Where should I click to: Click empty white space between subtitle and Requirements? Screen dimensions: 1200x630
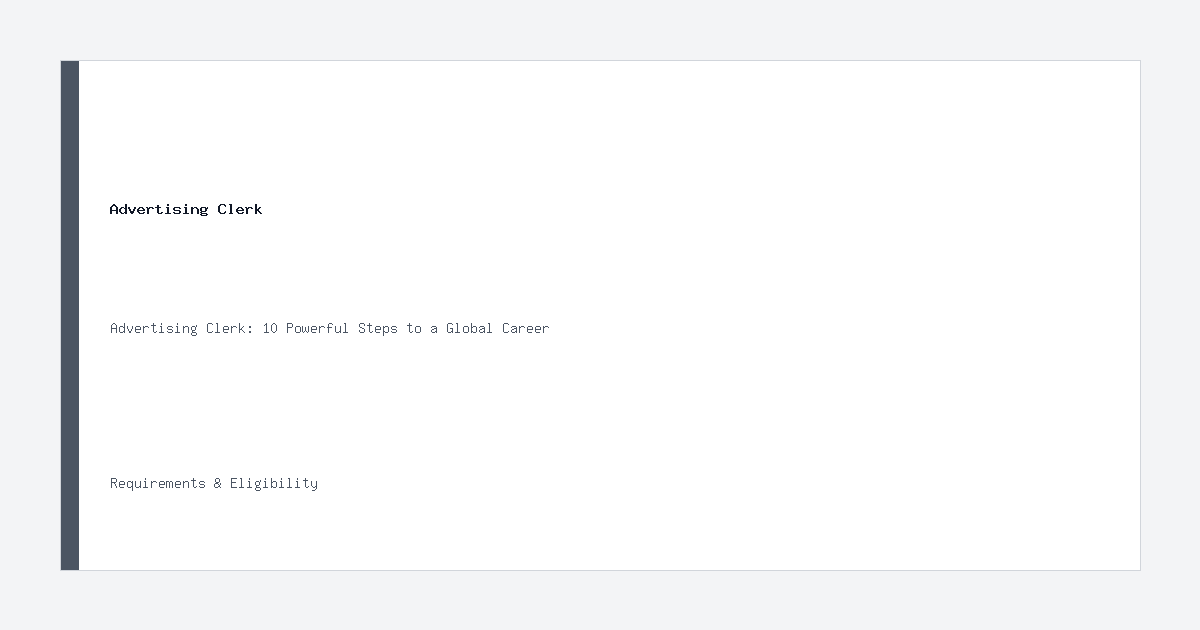[x=600, y=405]
